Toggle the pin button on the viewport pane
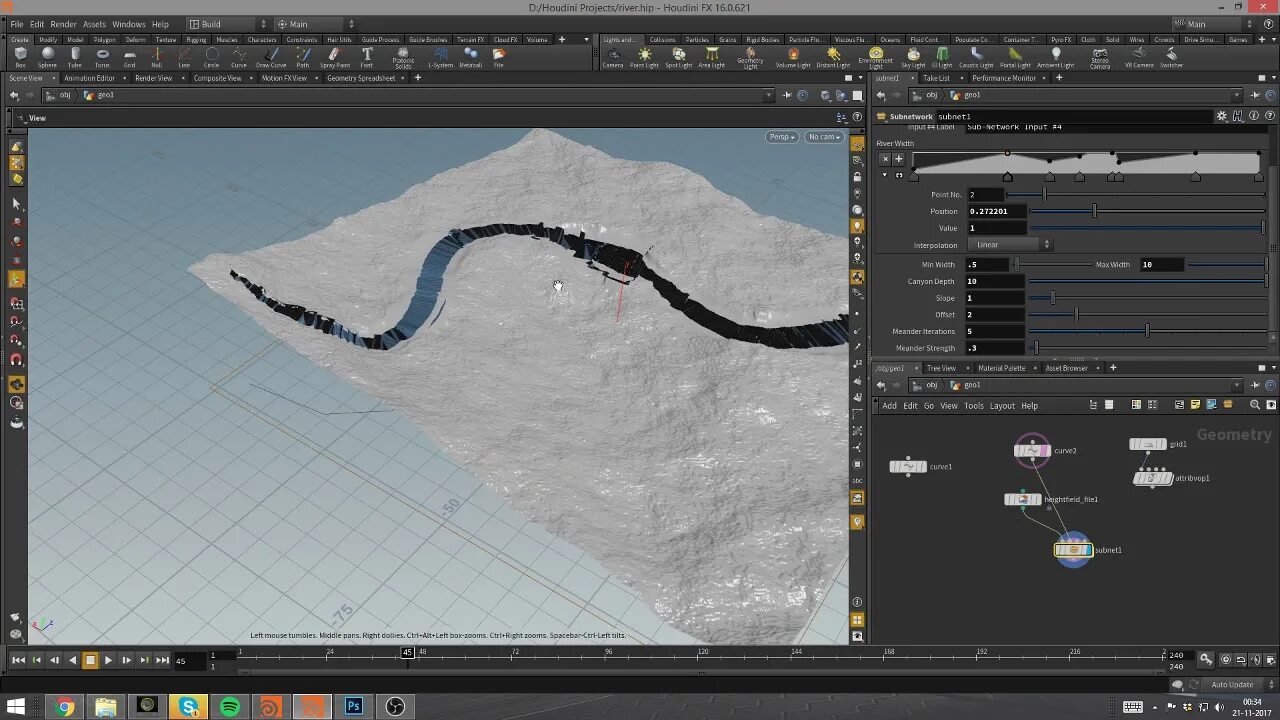1280x720 pixels. pos(786,95)
